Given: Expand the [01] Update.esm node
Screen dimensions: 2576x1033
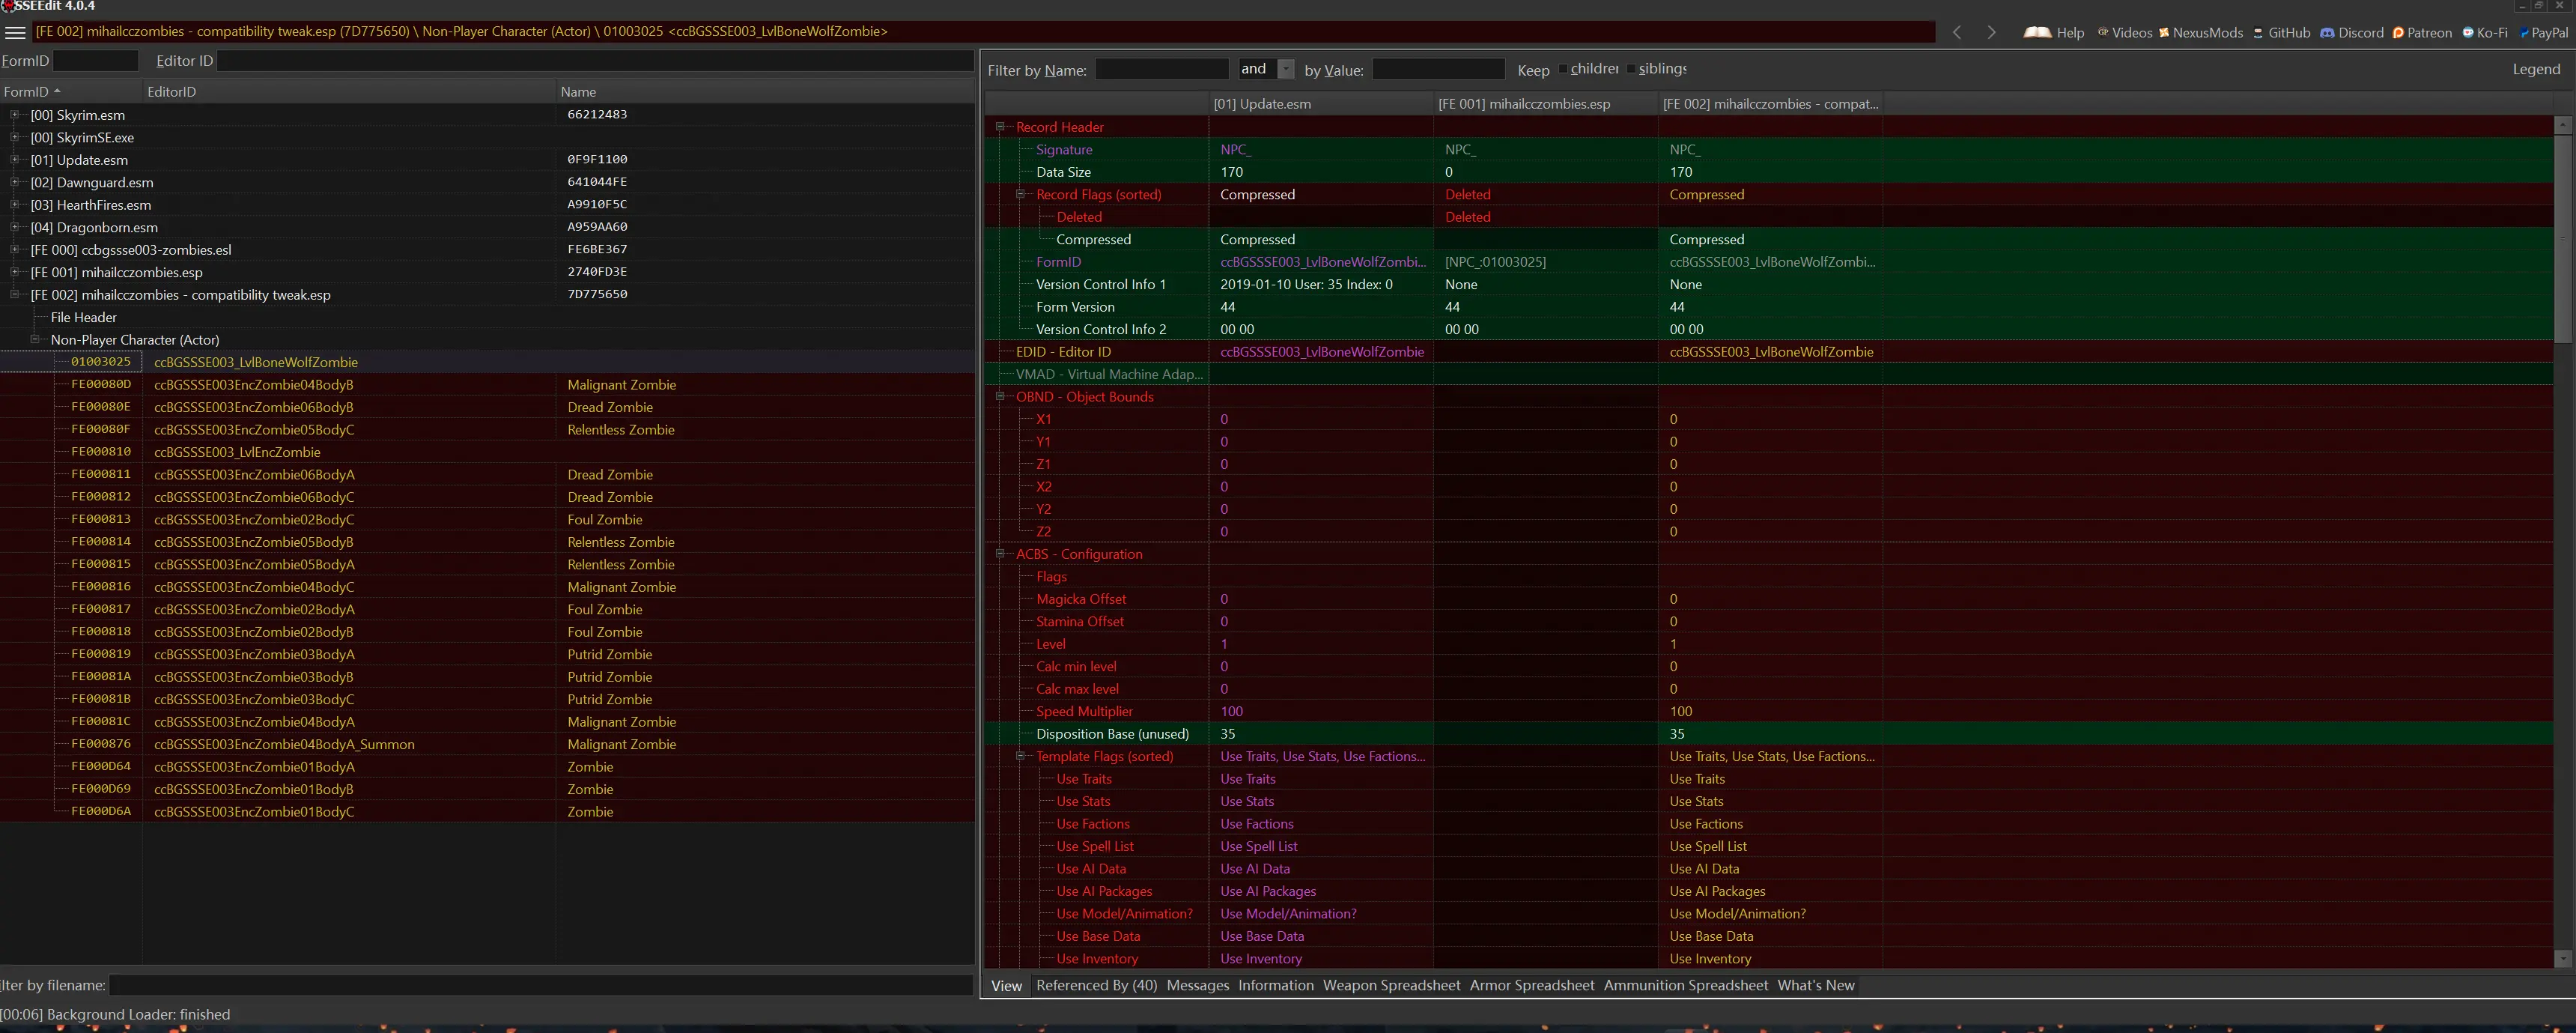Looking at the screenshot, I should [x=15, y=160].
